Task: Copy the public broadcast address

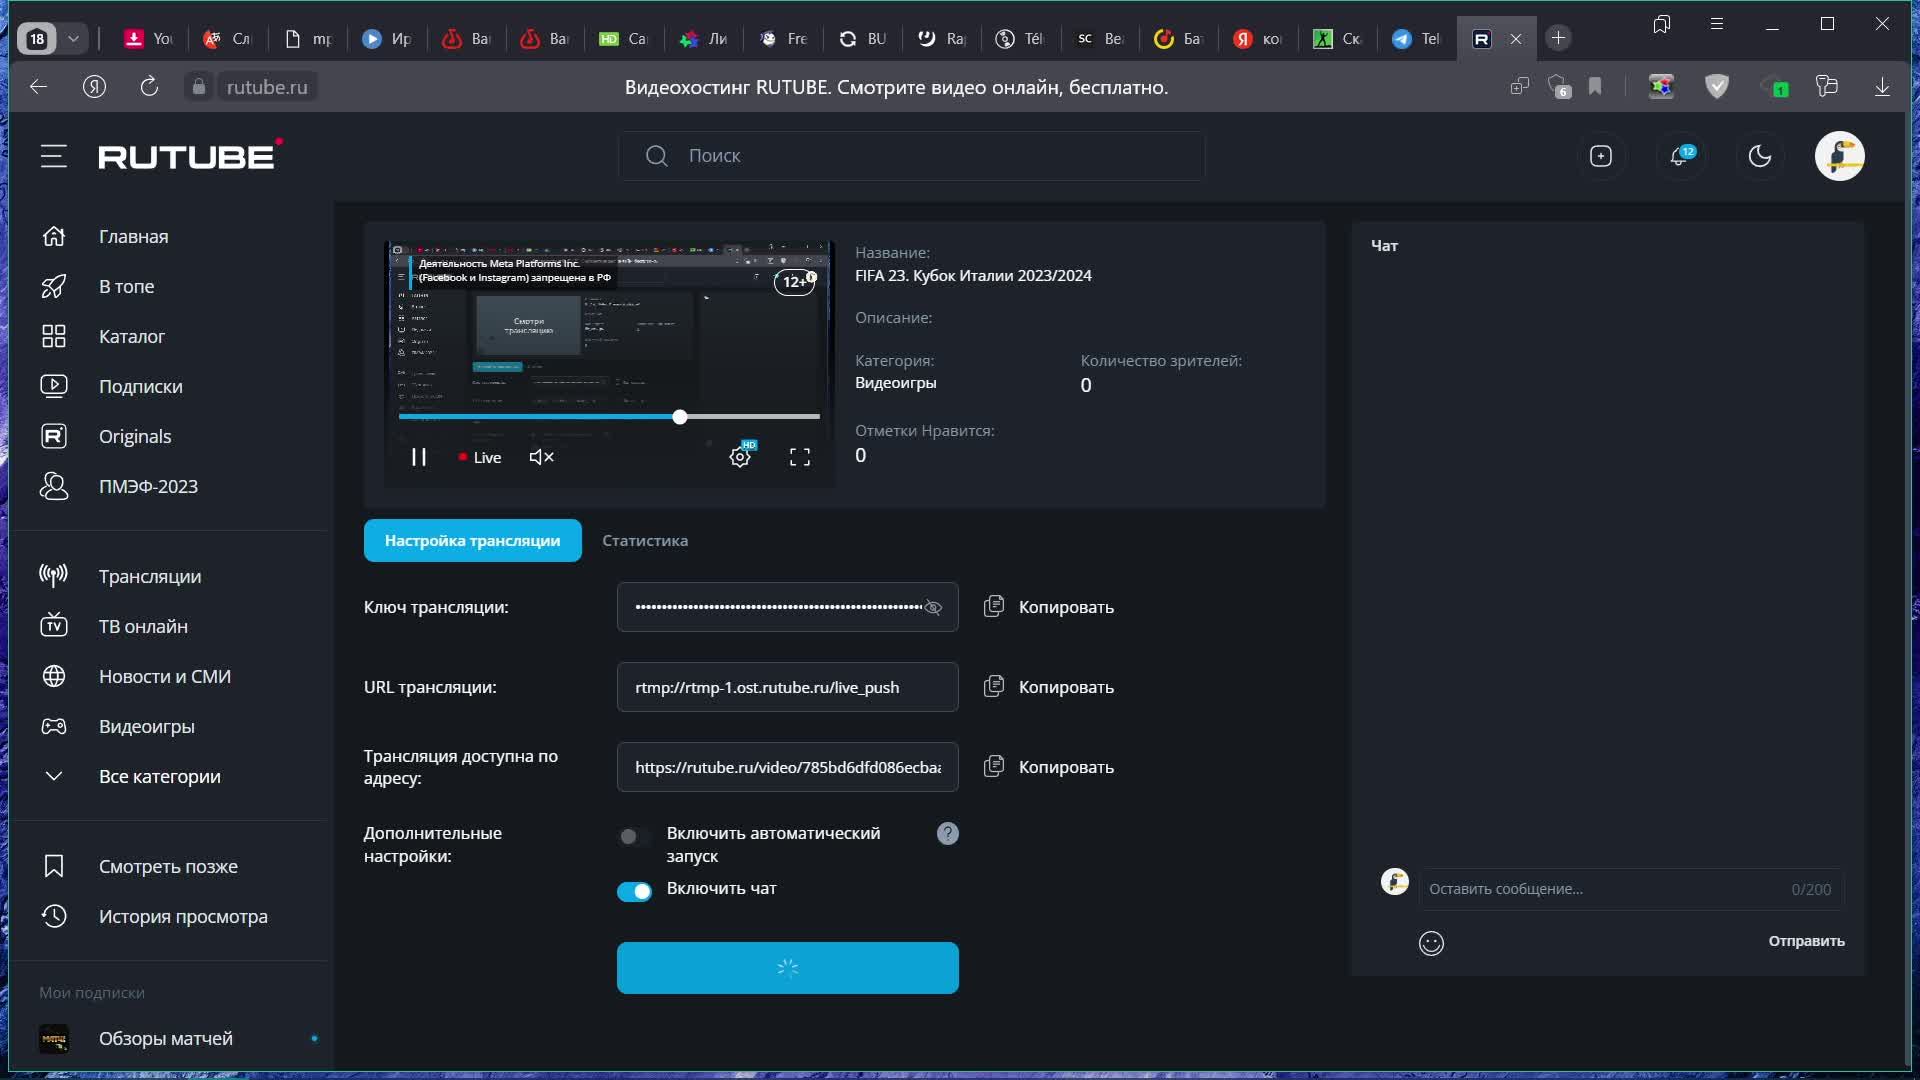Action: point(1049,767)
